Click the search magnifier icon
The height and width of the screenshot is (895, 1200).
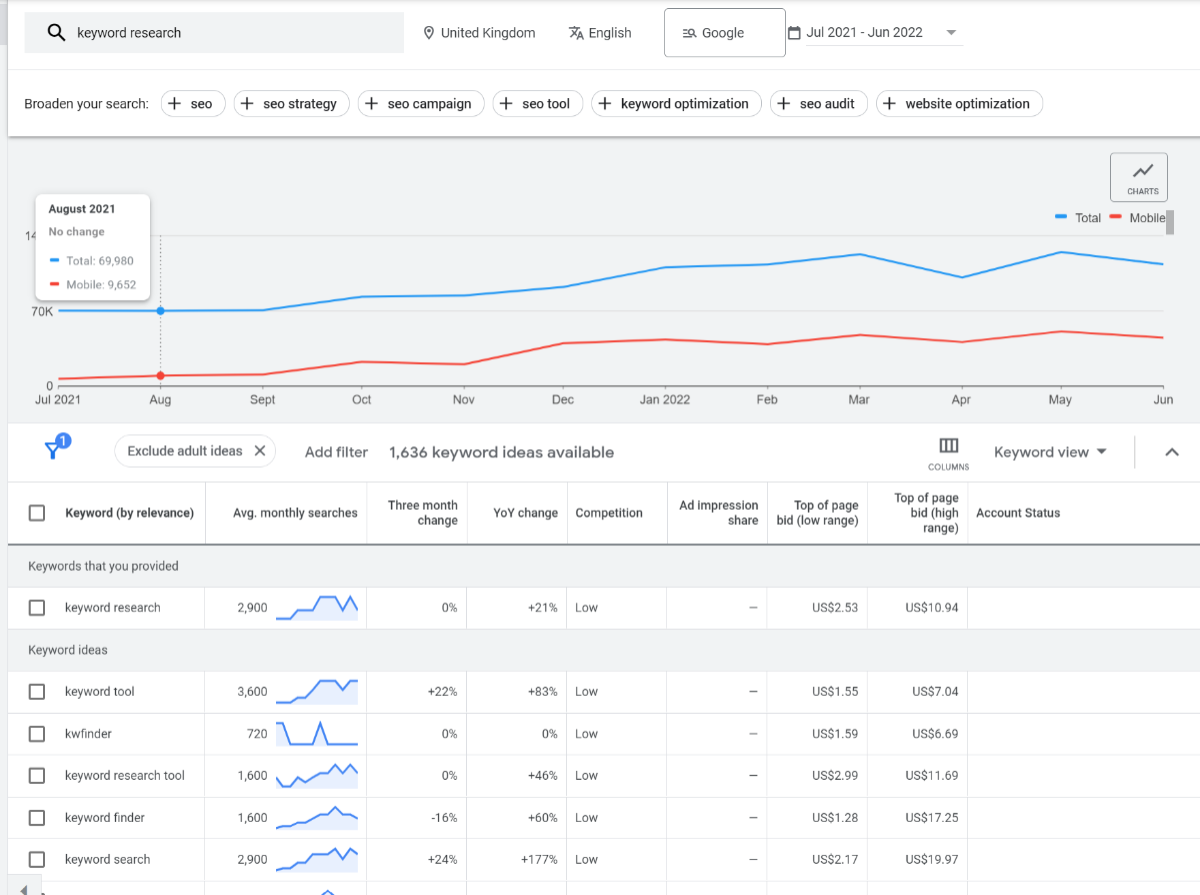(x=57, y=33)
